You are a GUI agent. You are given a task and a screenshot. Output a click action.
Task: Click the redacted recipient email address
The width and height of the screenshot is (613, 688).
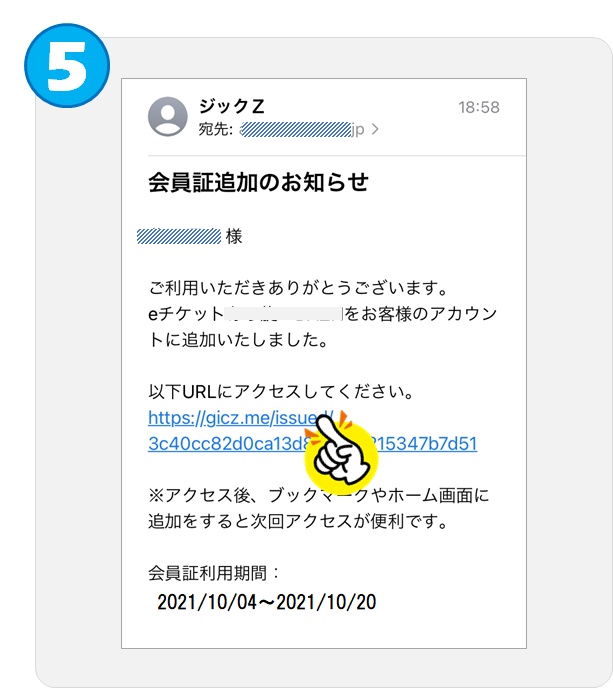click(x=302, y=129)
